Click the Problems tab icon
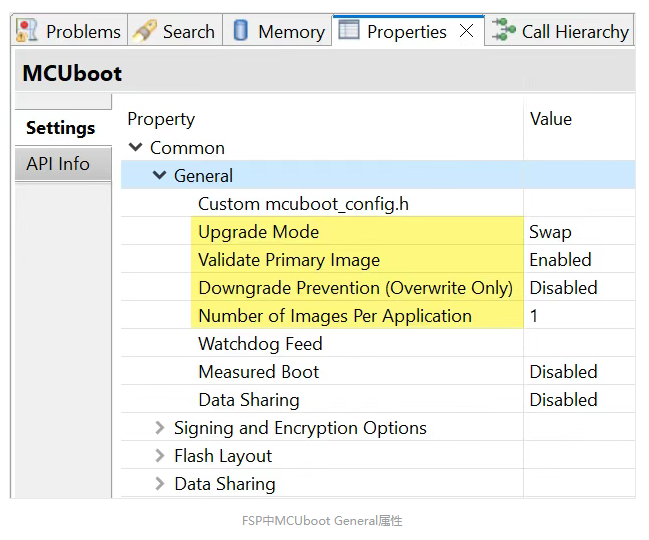649x540 pixels. click(26, 31)
